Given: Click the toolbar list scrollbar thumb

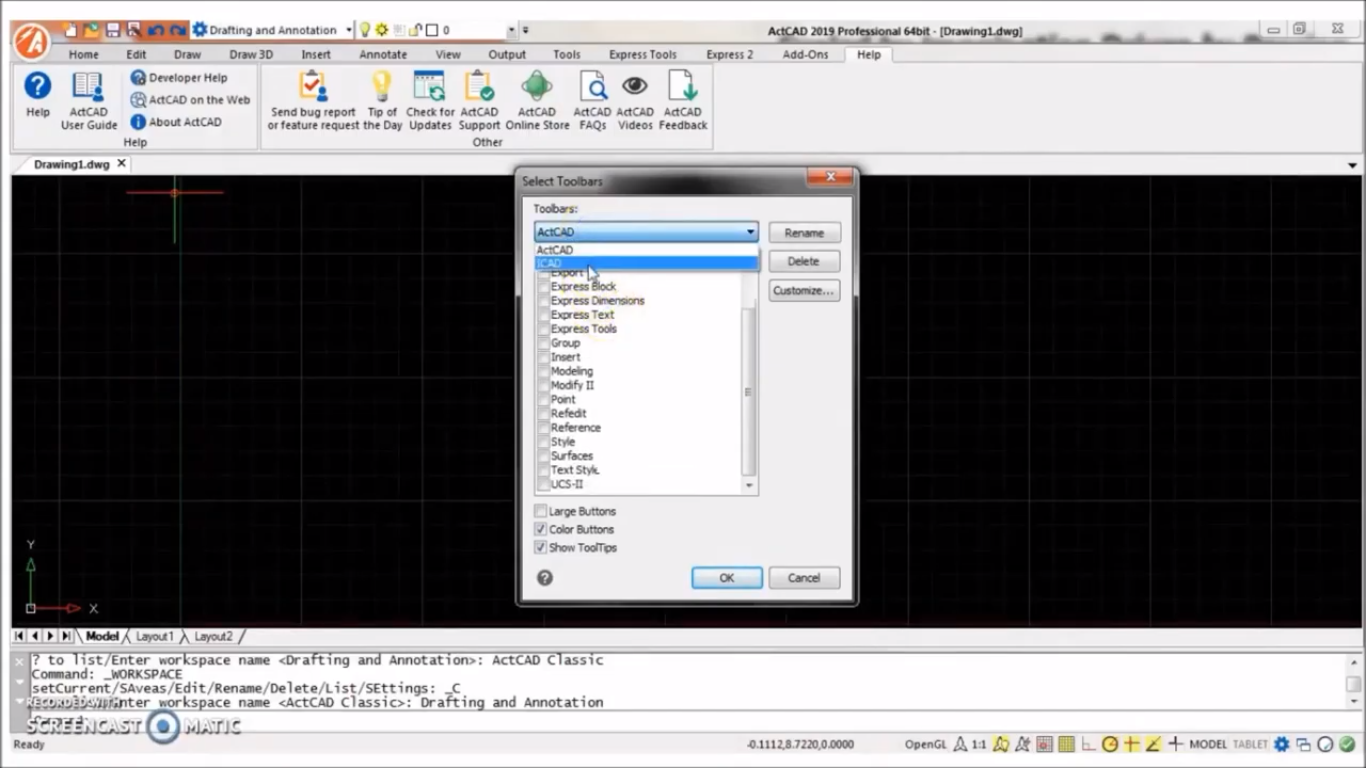Looking at the screenshot, I should coord(749,391).
